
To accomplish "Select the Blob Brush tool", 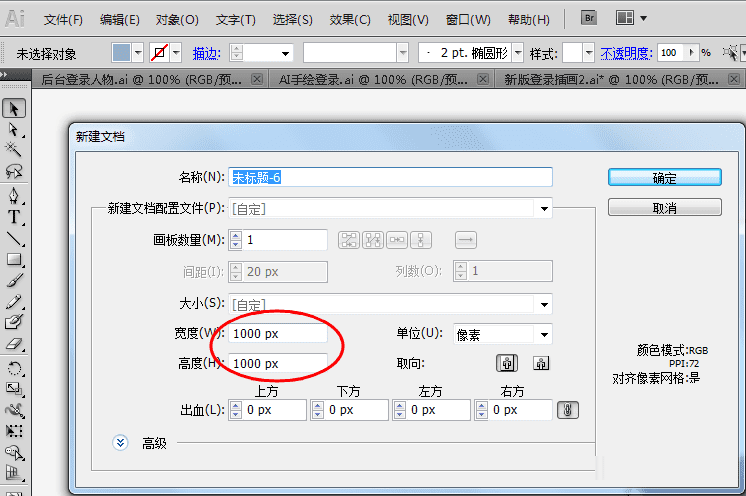I will click(x=14, y=322).
